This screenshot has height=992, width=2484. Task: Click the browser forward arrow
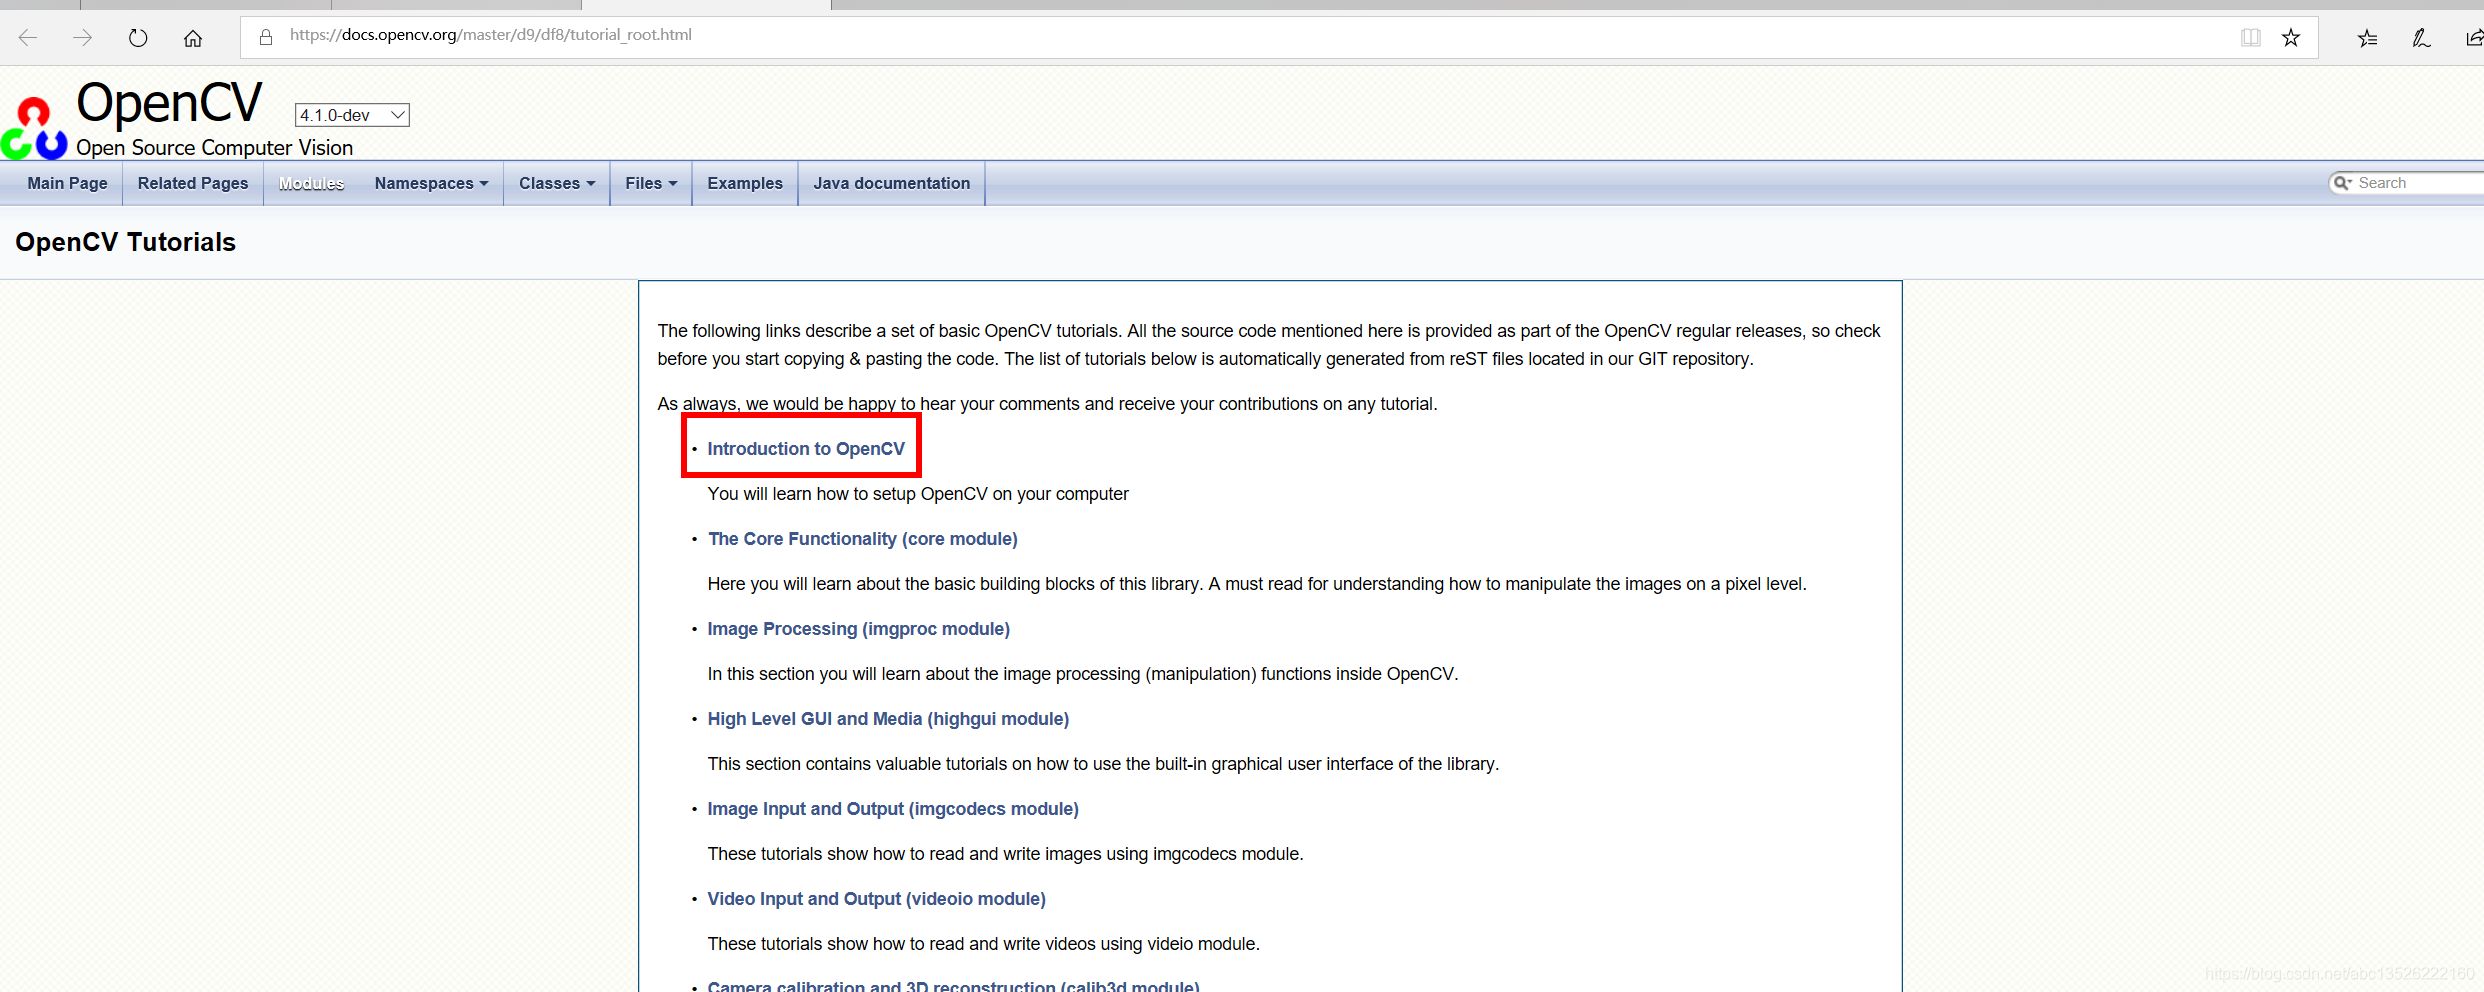tap(83, 38)
